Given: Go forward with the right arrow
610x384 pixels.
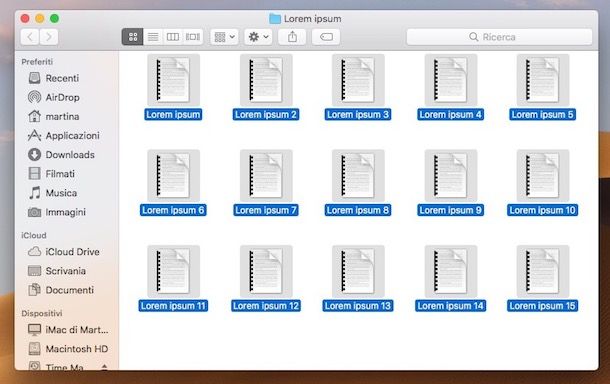Looking at the screenshot, I should coord(49,37).
